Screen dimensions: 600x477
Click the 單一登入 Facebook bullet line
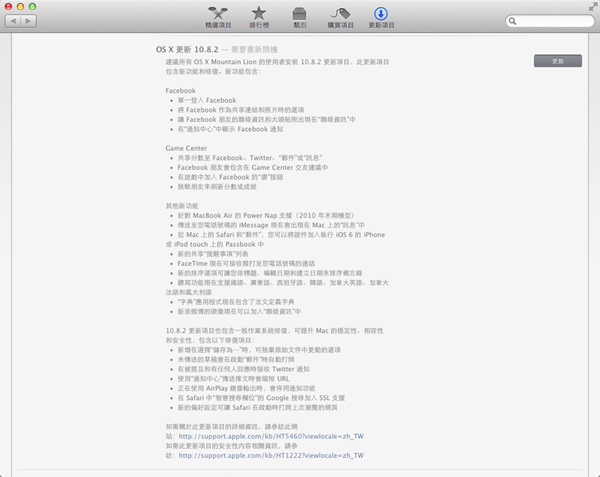(207, 100)
